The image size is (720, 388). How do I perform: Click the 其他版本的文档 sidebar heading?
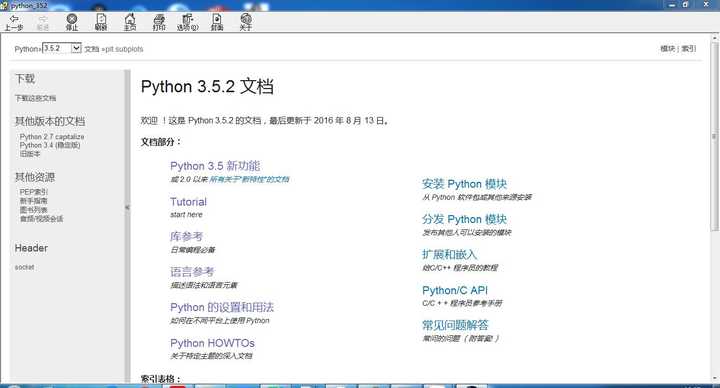coord(50,121)
